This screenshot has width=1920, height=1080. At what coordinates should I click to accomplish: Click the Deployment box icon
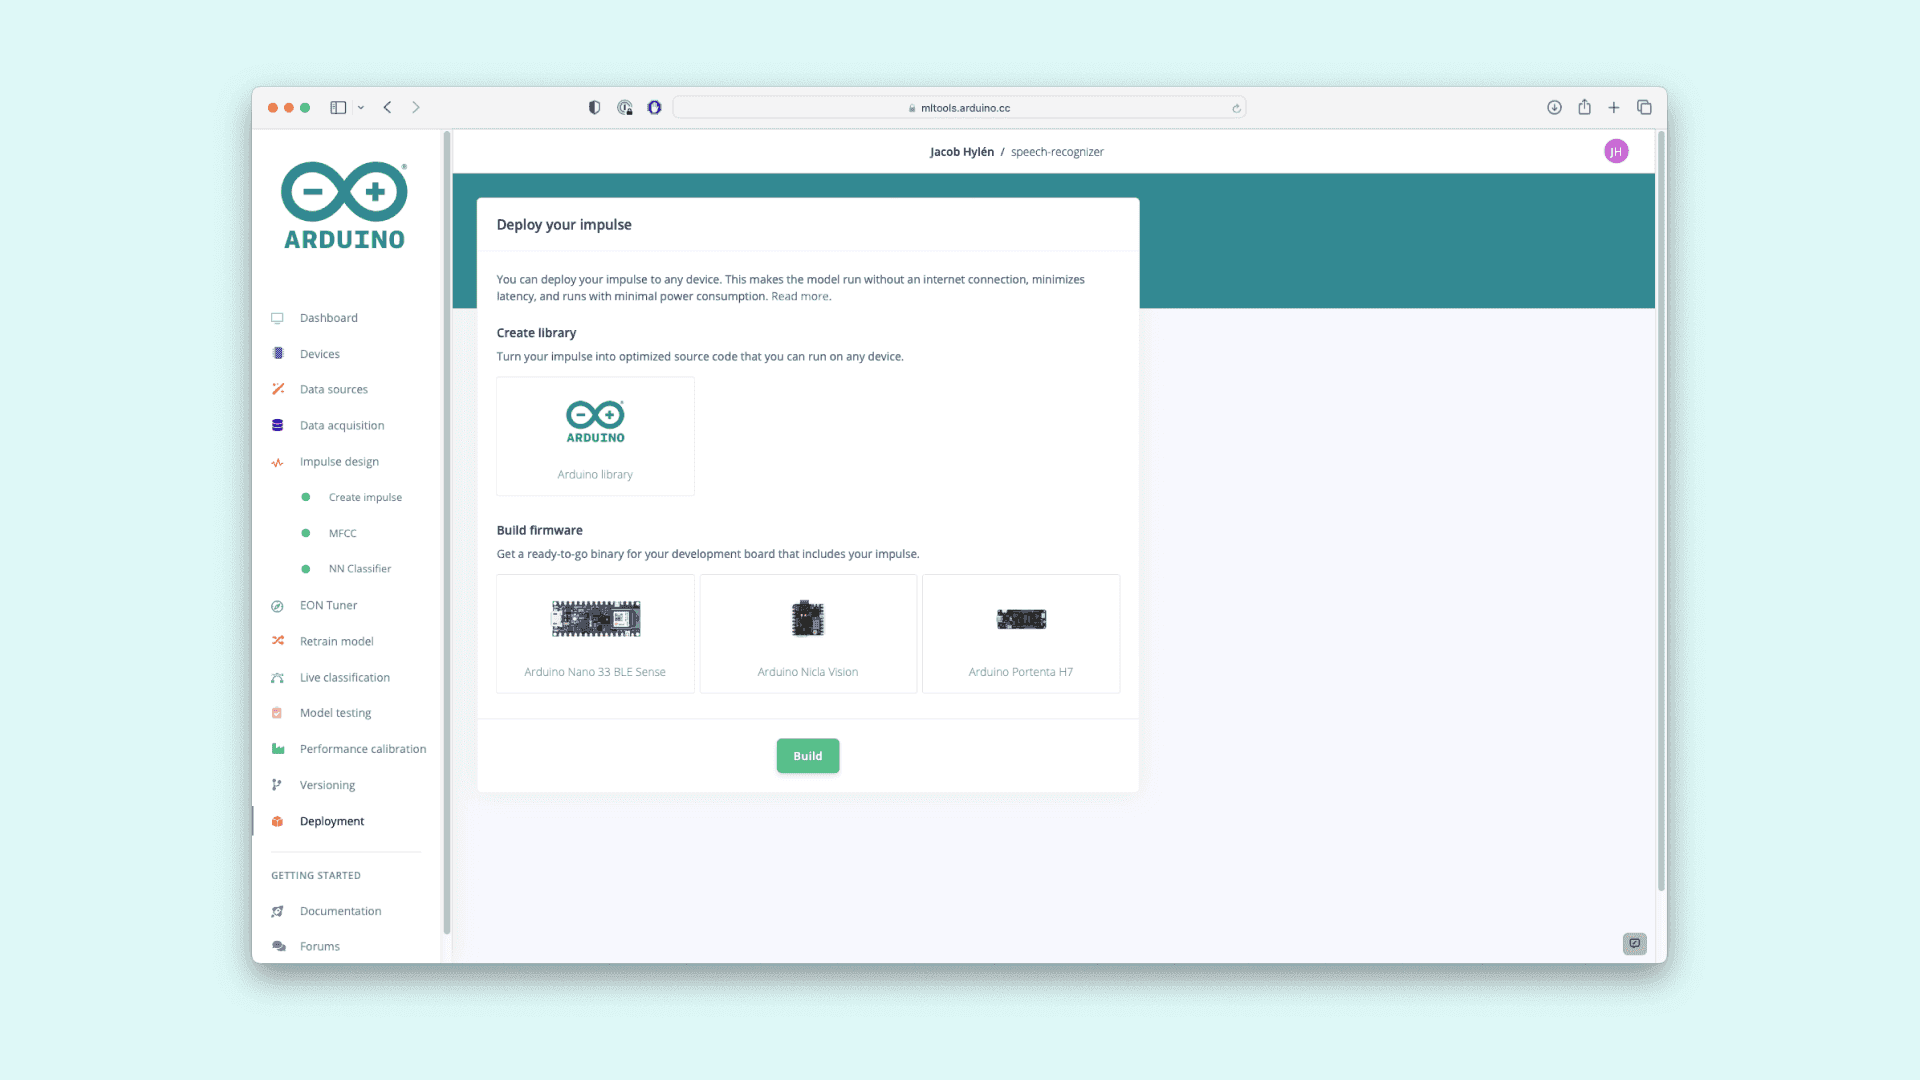(x=277, y=821)
